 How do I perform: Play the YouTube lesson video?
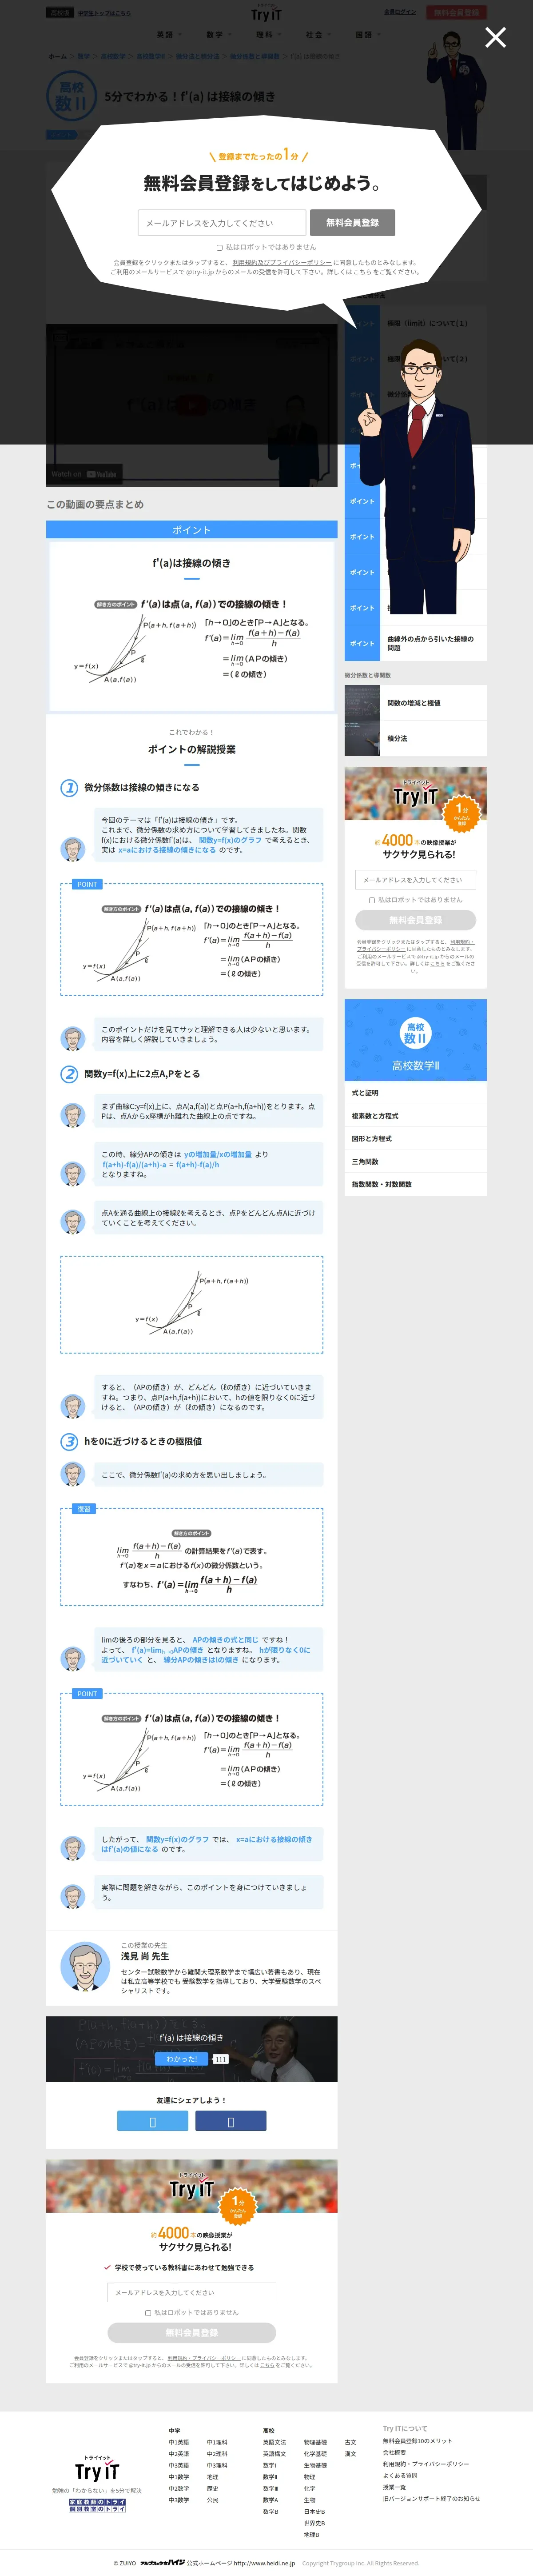click(x=191, y=405)
